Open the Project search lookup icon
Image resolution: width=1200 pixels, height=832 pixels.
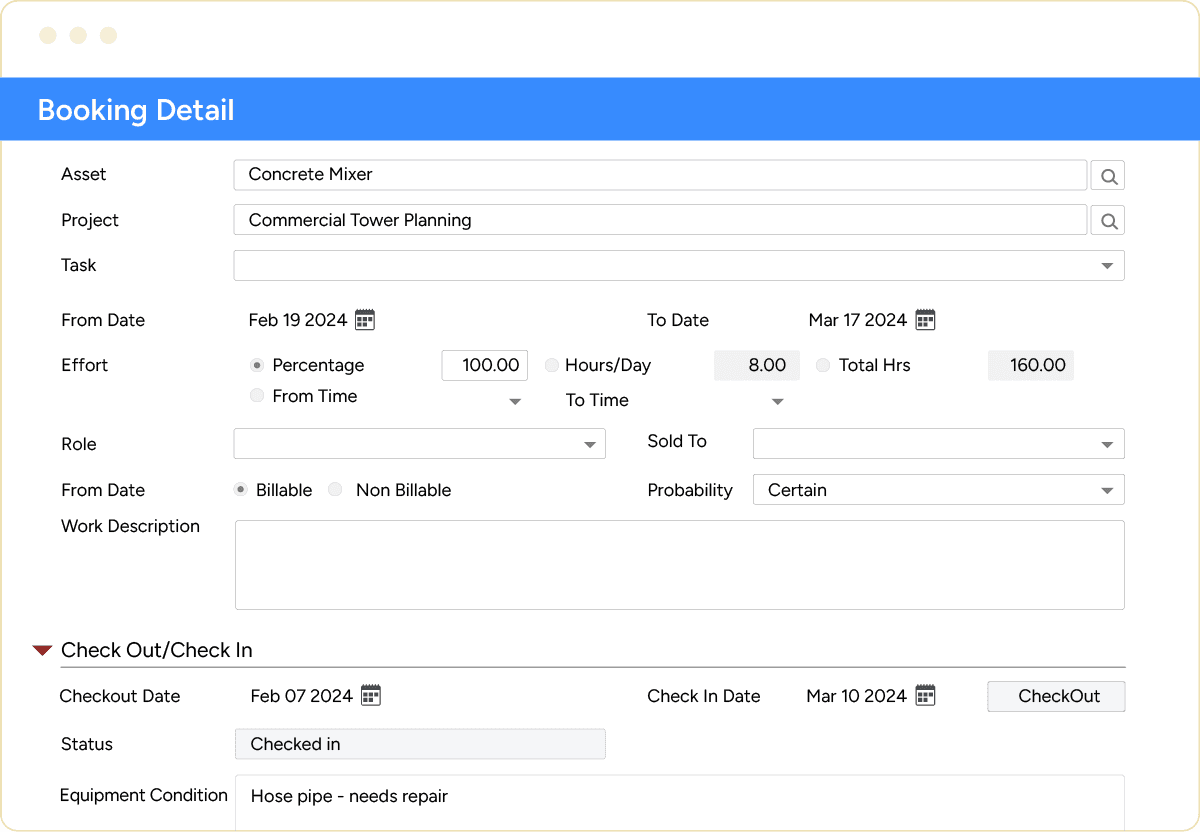pos(1107,220)
